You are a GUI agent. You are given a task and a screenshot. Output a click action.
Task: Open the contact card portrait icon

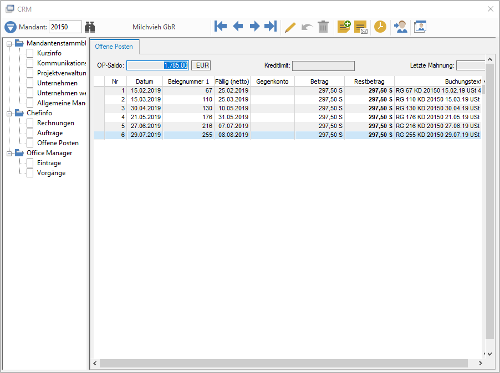tap(420, 27)
